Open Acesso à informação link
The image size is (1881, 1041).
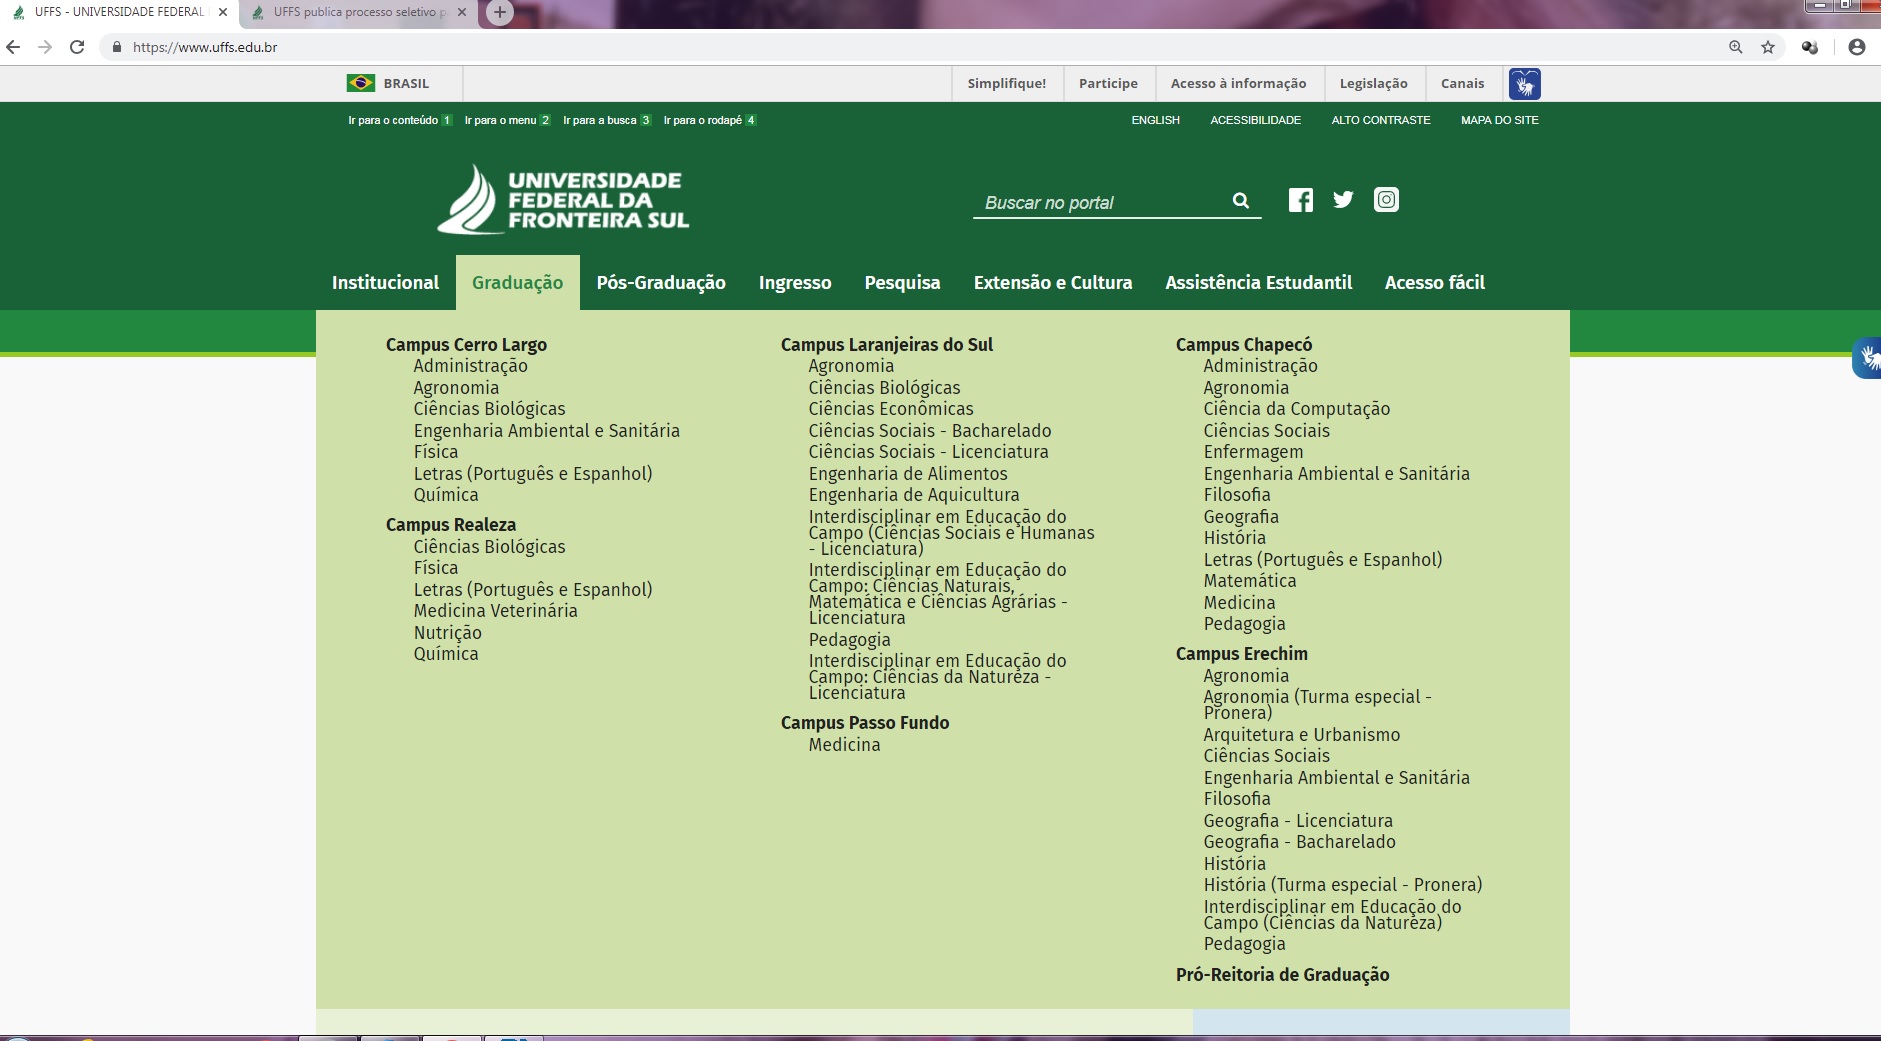(1238, 84)
